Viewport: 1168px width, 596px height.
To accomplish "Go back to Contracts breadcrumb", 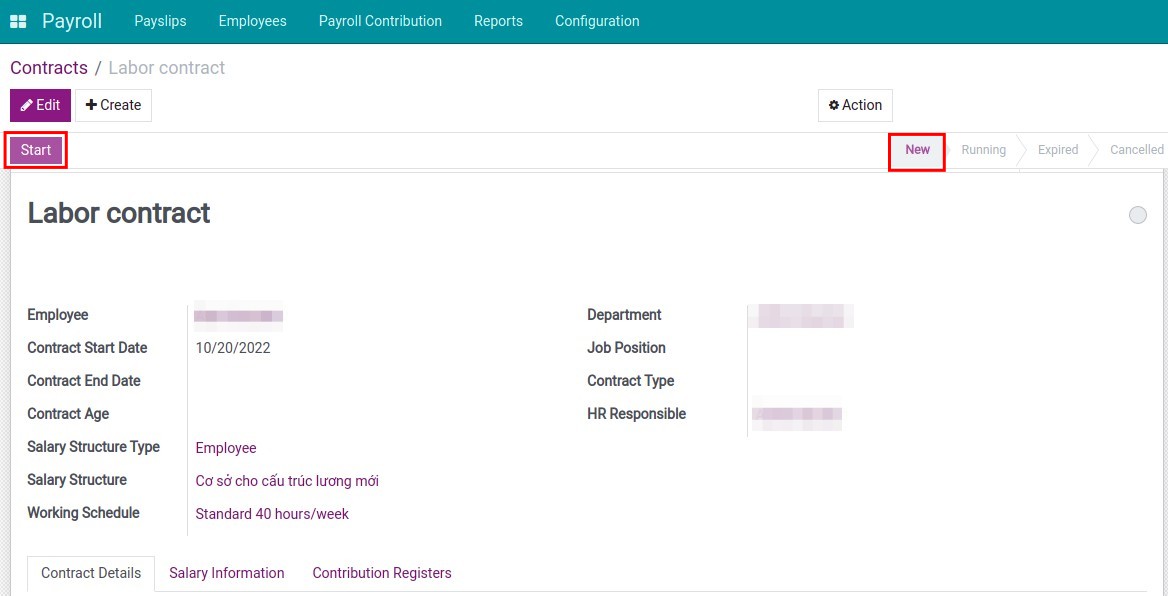I will 49,68.
